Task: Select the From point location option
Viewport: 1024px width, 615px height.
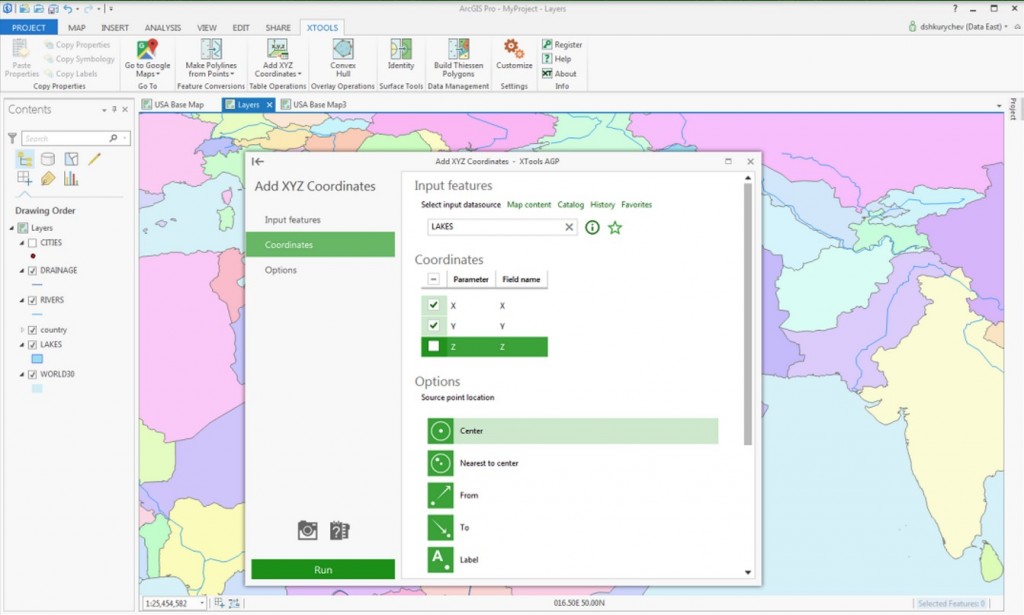Action: click(573, 495)
